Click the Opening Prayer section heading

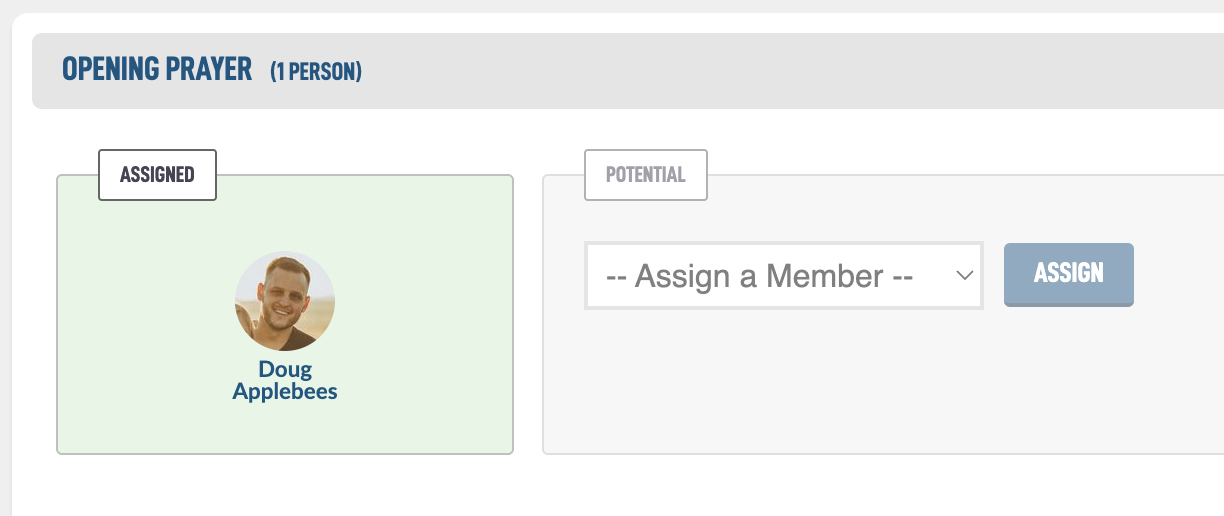(x=157, y=69)
